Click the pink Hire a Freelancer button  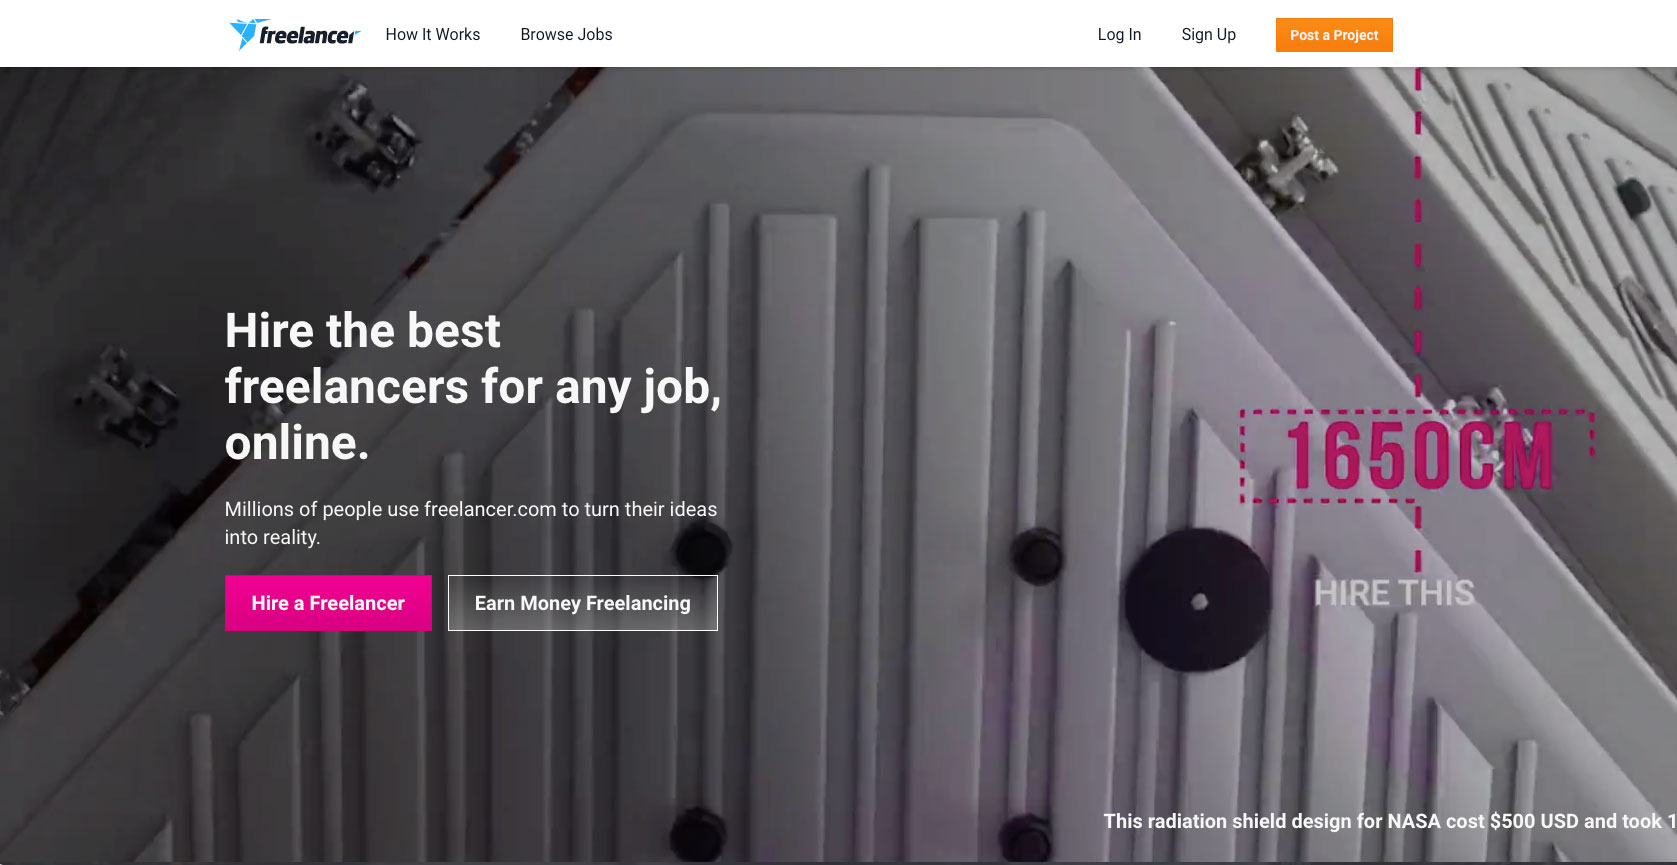click(x=328, y=603)
